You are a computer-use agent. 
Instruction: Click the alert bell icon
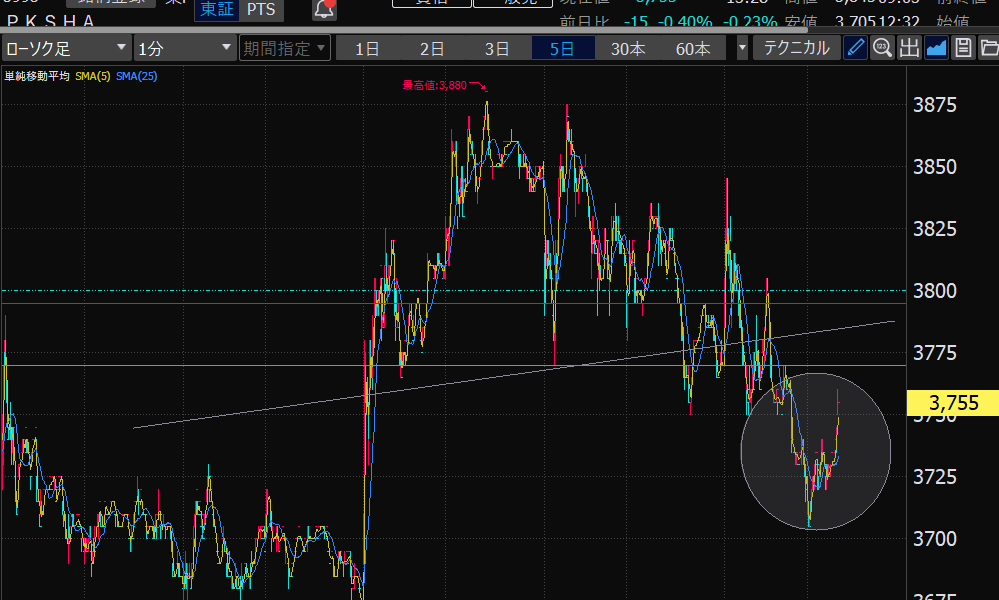(x=324, y=10)
